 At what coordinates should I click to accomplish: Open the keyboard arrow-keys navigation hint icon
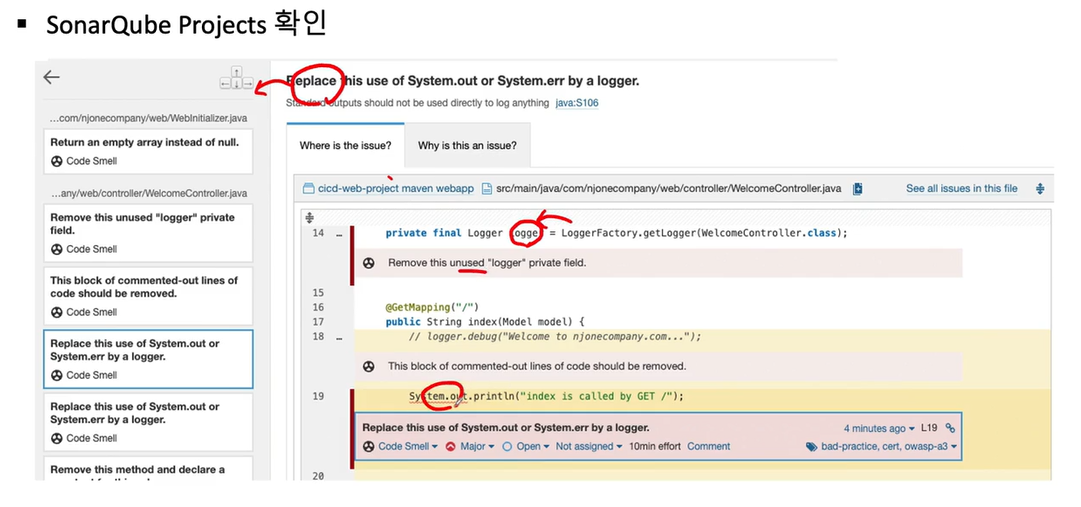[236, 78]
